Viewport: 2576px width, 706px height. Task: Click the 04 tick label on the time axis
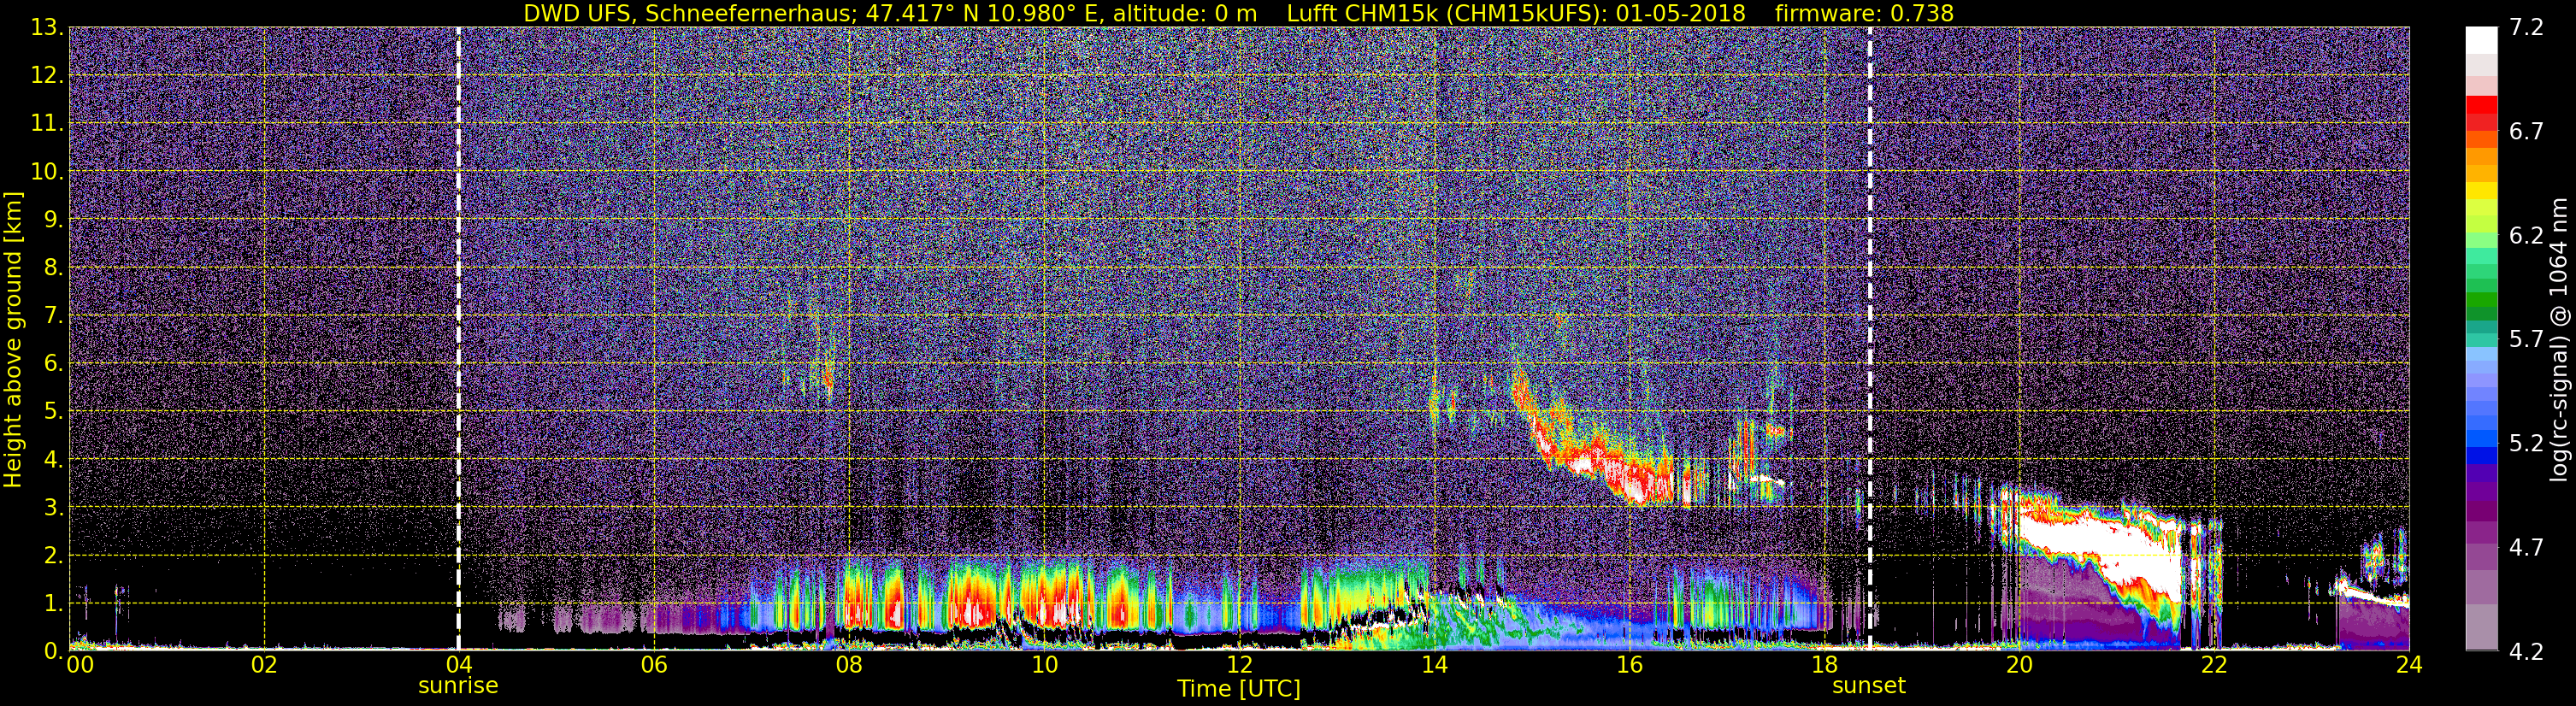(458, 665)
